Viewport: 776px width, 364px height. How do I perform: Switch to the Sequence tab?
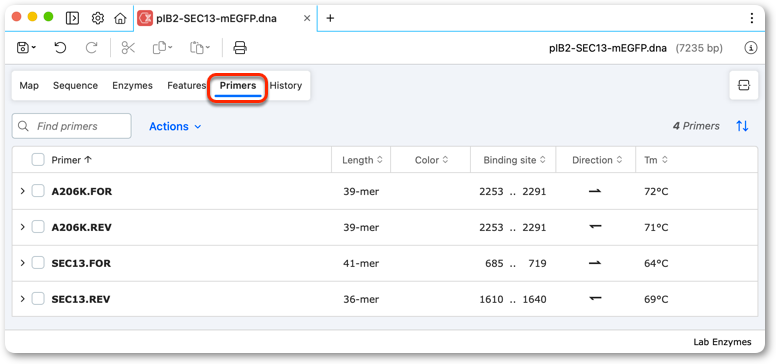[x=75, y=86]
